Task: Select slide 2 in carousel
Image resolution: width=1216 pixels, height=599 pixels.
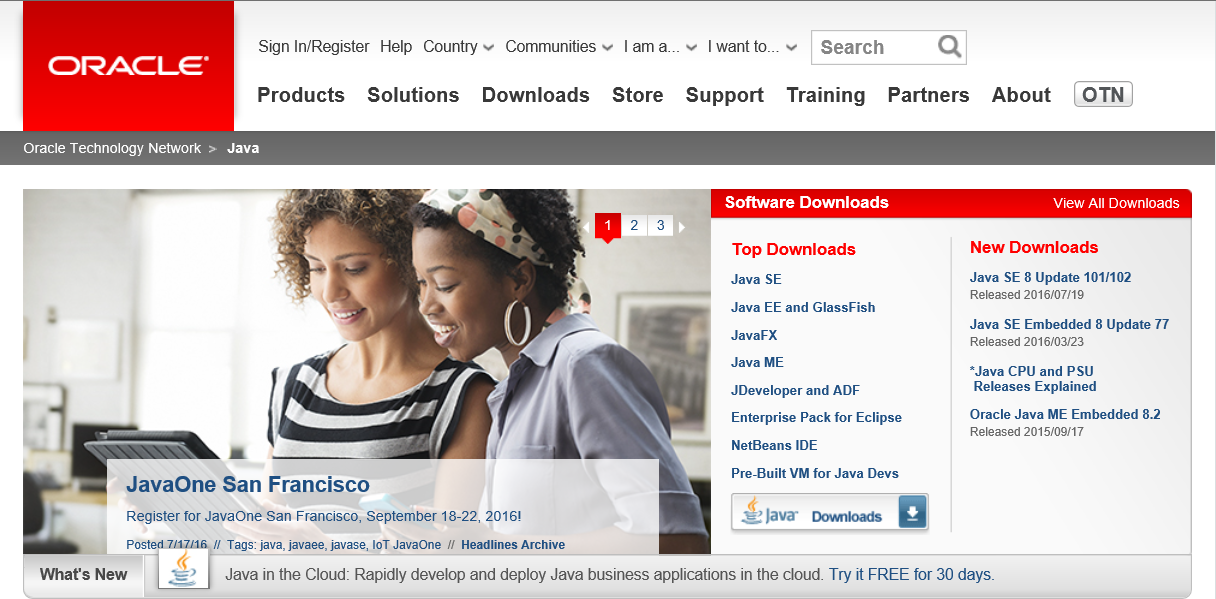Action: click(x=634, y=226)
